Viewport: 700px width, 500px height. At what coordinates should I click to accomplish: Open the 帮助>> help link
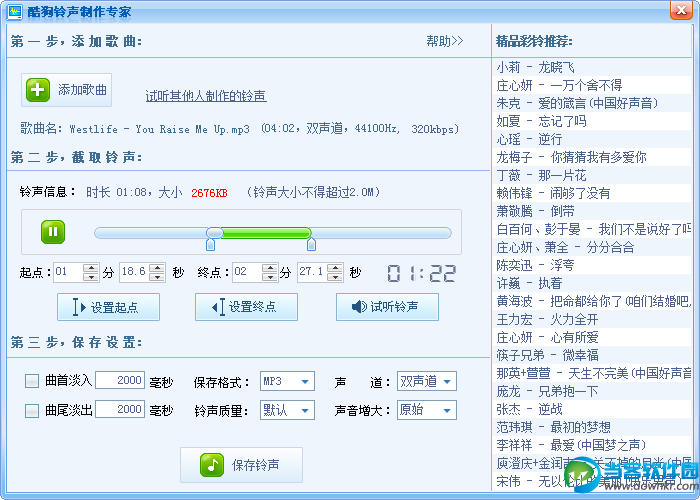tap(445, 41)
